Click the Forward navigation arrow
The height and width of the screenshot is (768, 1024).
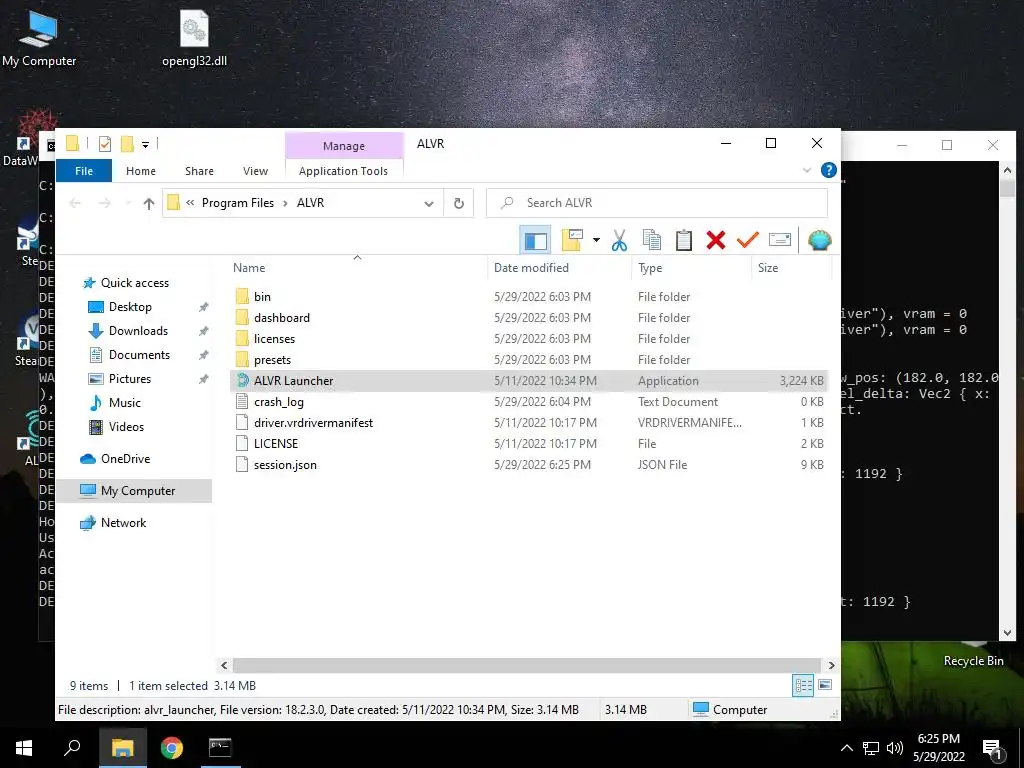(104, 203)
